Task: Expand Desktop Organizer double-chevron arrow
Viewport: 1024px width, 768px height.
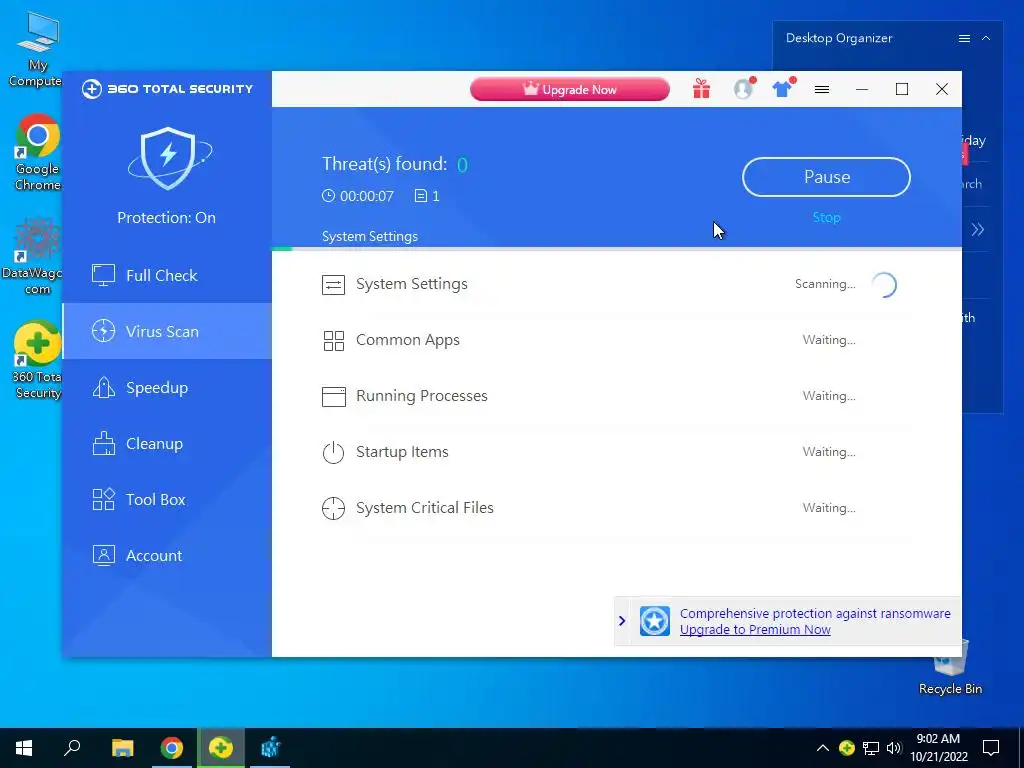Action: pos(977,229)
